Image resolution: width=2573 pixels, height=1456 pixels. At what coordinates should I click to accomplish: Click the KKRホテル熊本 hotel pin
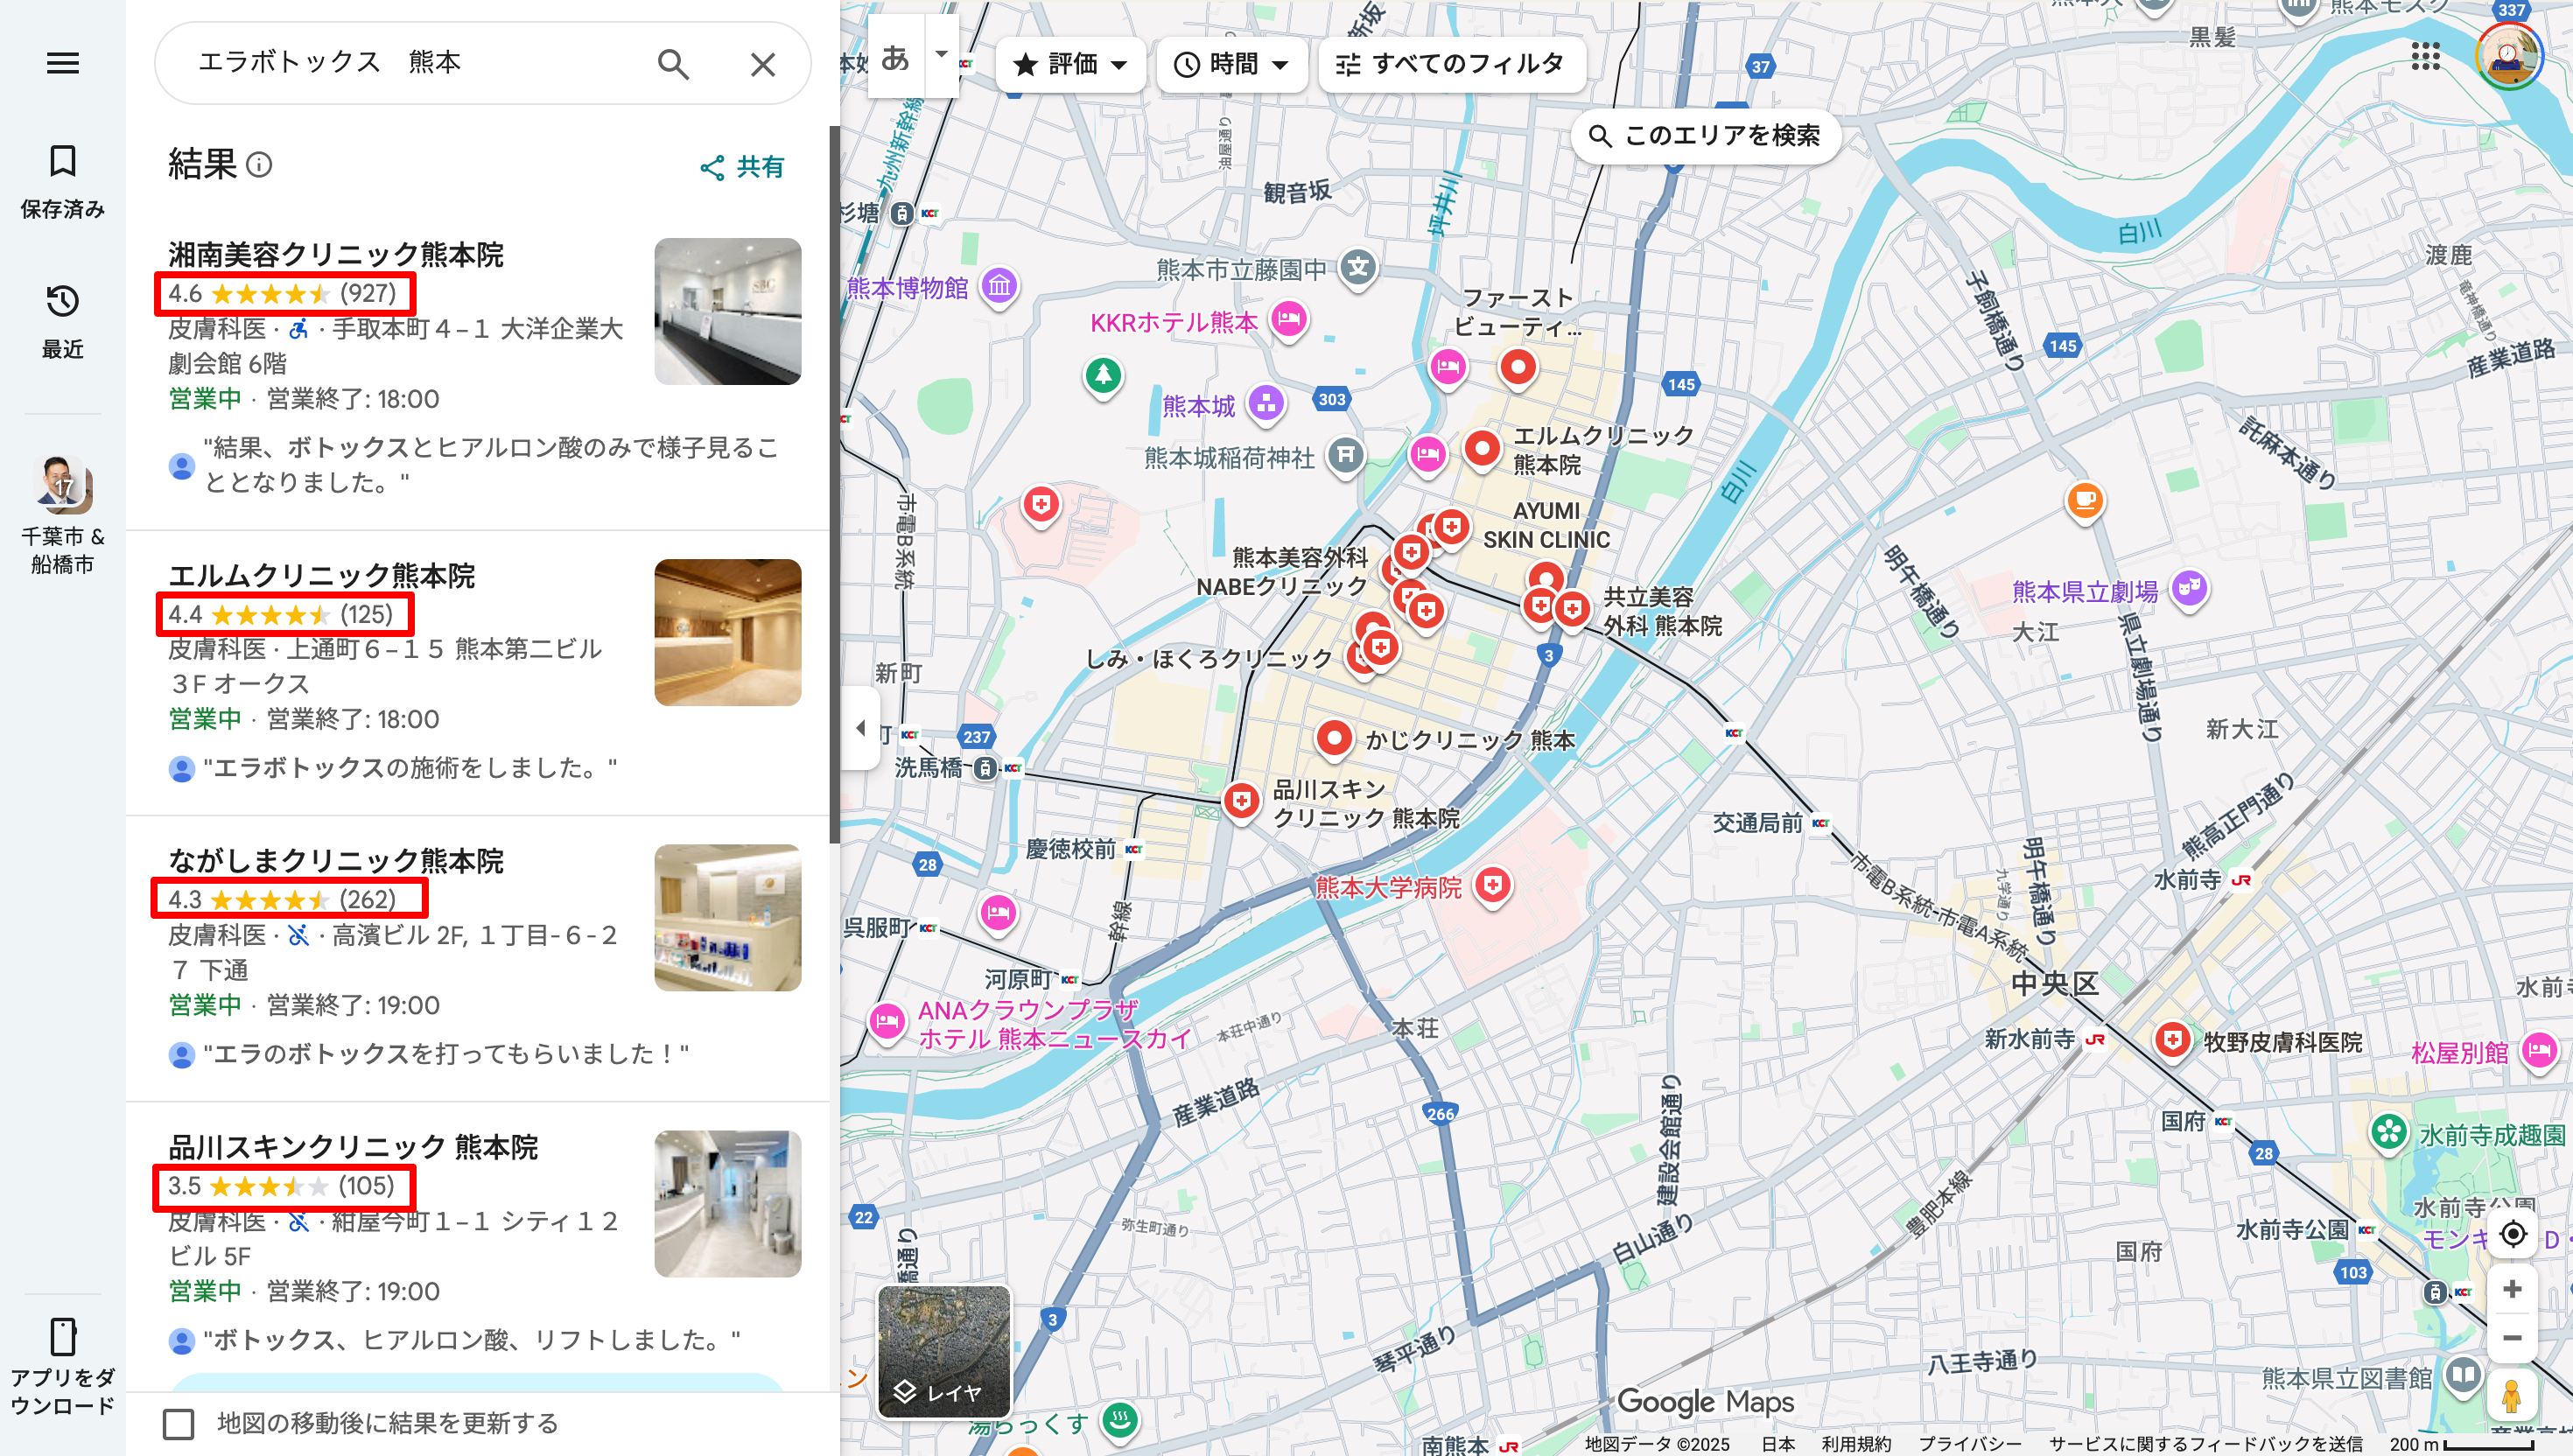pyautogui.click(x=1289, y=319)
